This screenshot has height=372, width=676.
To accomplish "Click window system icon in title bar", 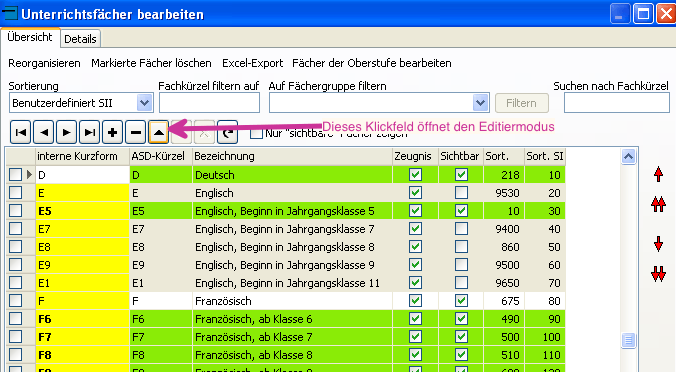I will [x=9, y=13].
